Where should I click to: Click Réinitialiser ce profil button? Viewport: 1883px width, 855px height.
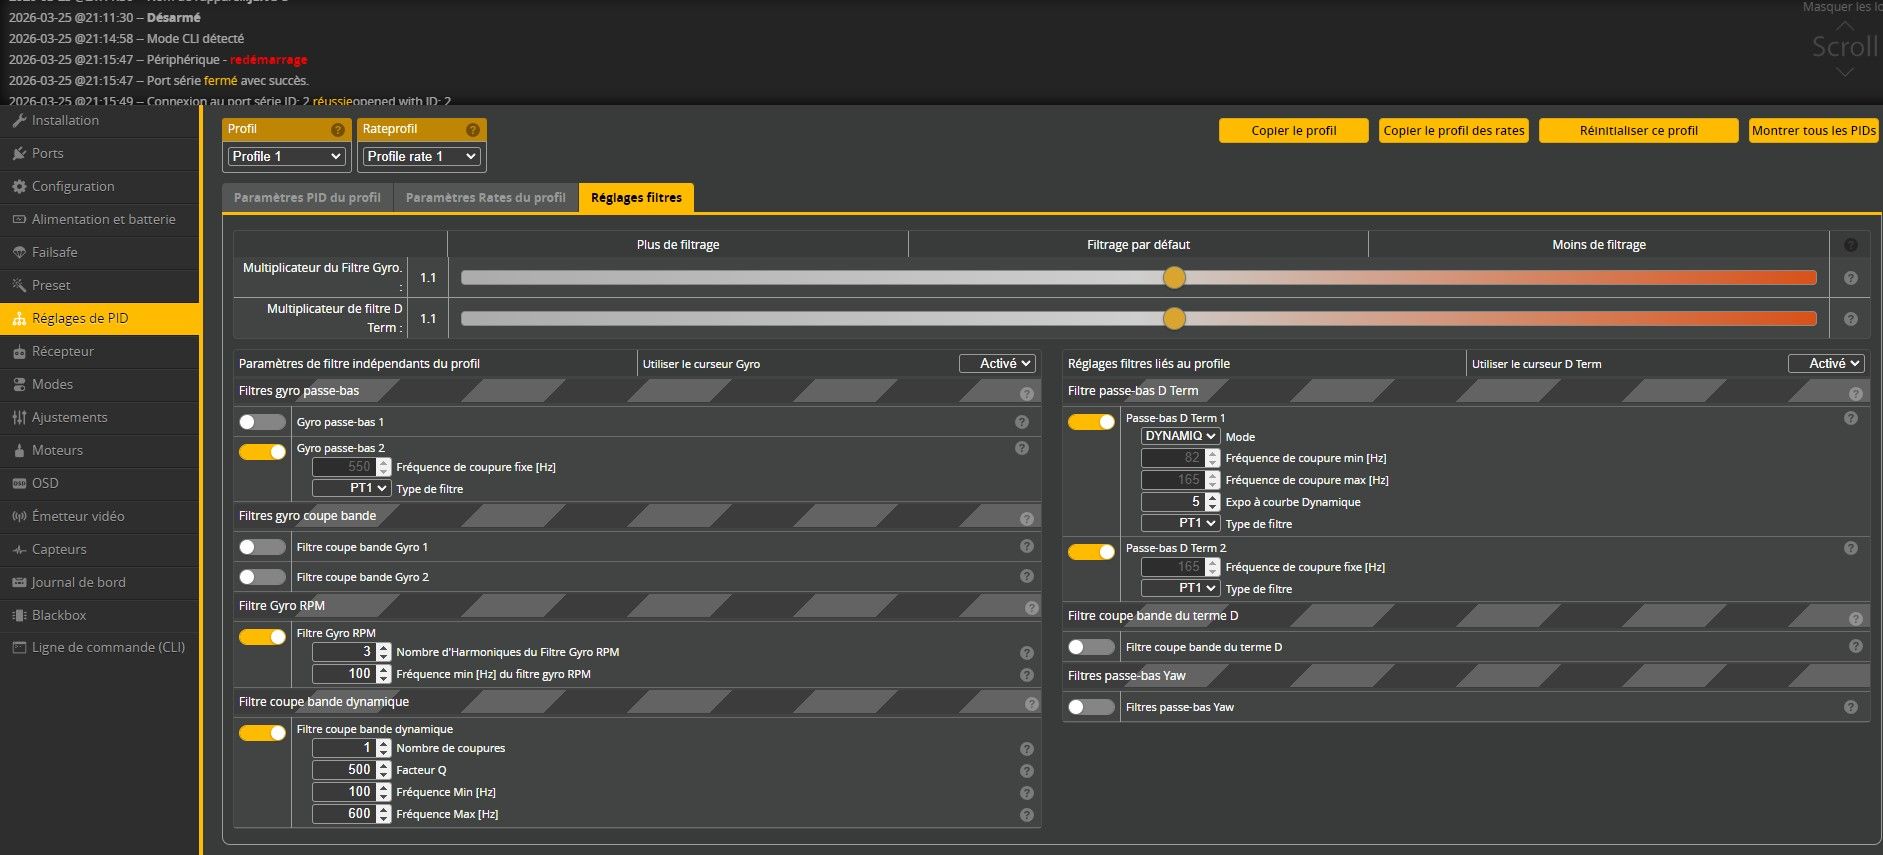click(x=1638, y=131)
